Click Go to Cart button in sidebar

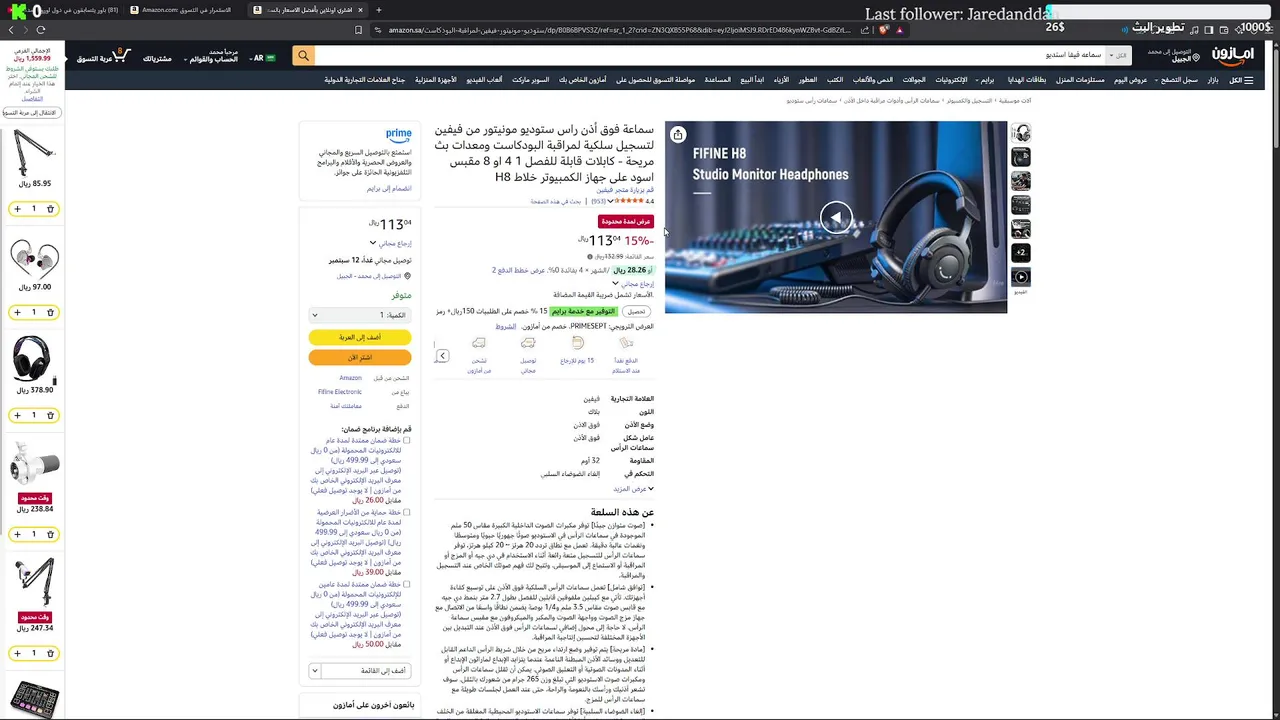click(30, 113)
